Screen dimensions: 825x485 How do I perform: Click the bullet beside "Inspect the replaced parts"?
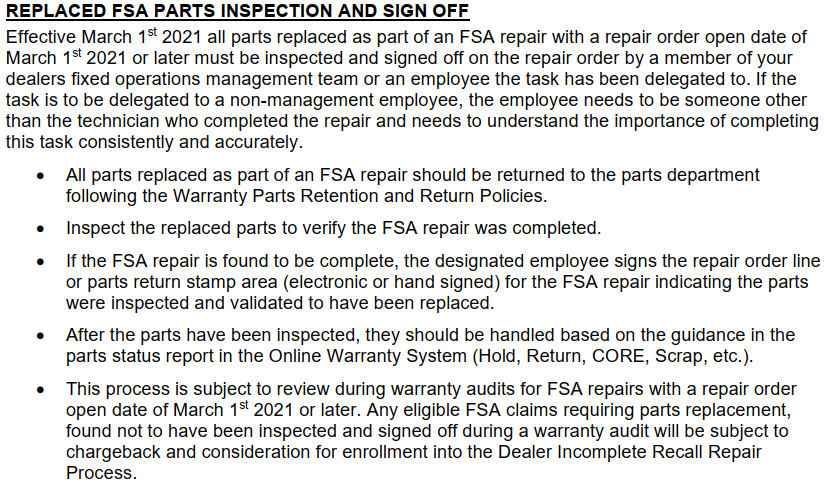click(39, 227)
